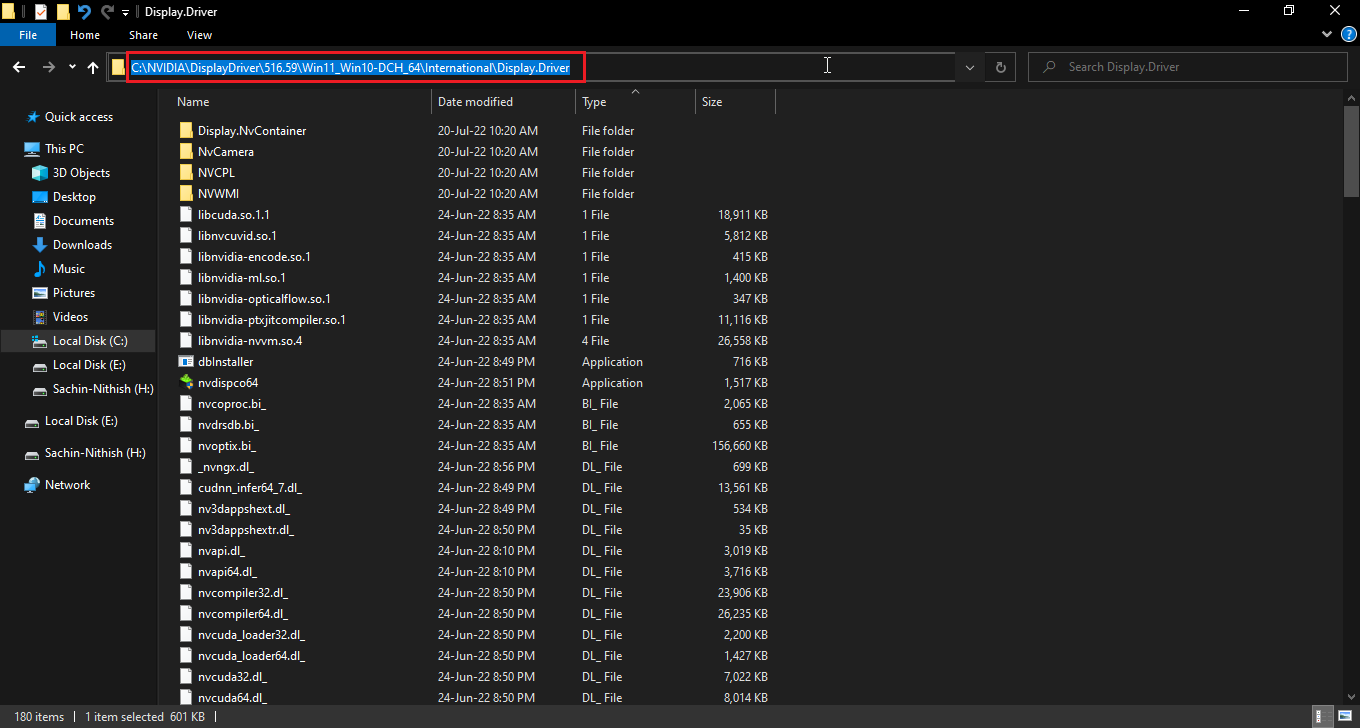Click the Properties quick access icon
The width and height of the screenshot is (1360, 728).
click(x=41, y=12)
